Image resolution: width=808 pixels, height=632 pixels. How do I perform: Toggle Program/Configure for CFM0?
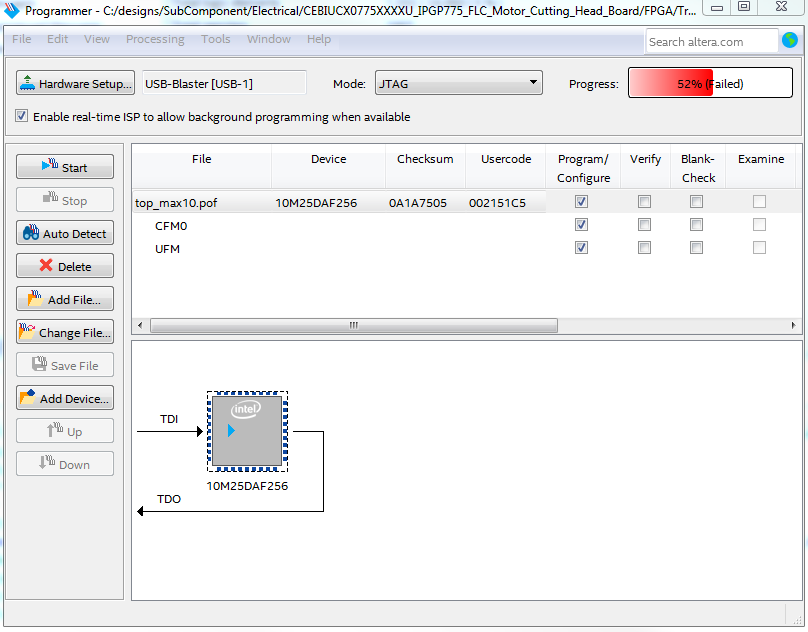click(x=581, y=225)
